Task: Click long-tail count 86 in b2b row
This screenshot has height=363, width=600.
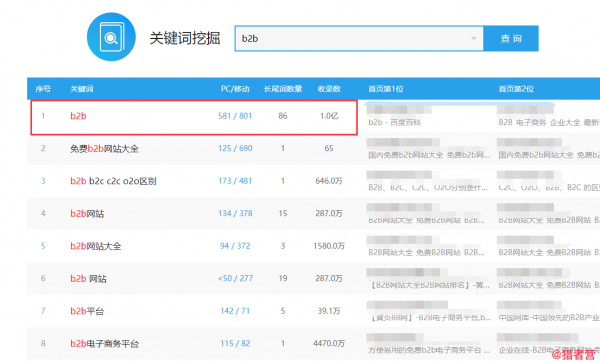Action: (283, 116)
